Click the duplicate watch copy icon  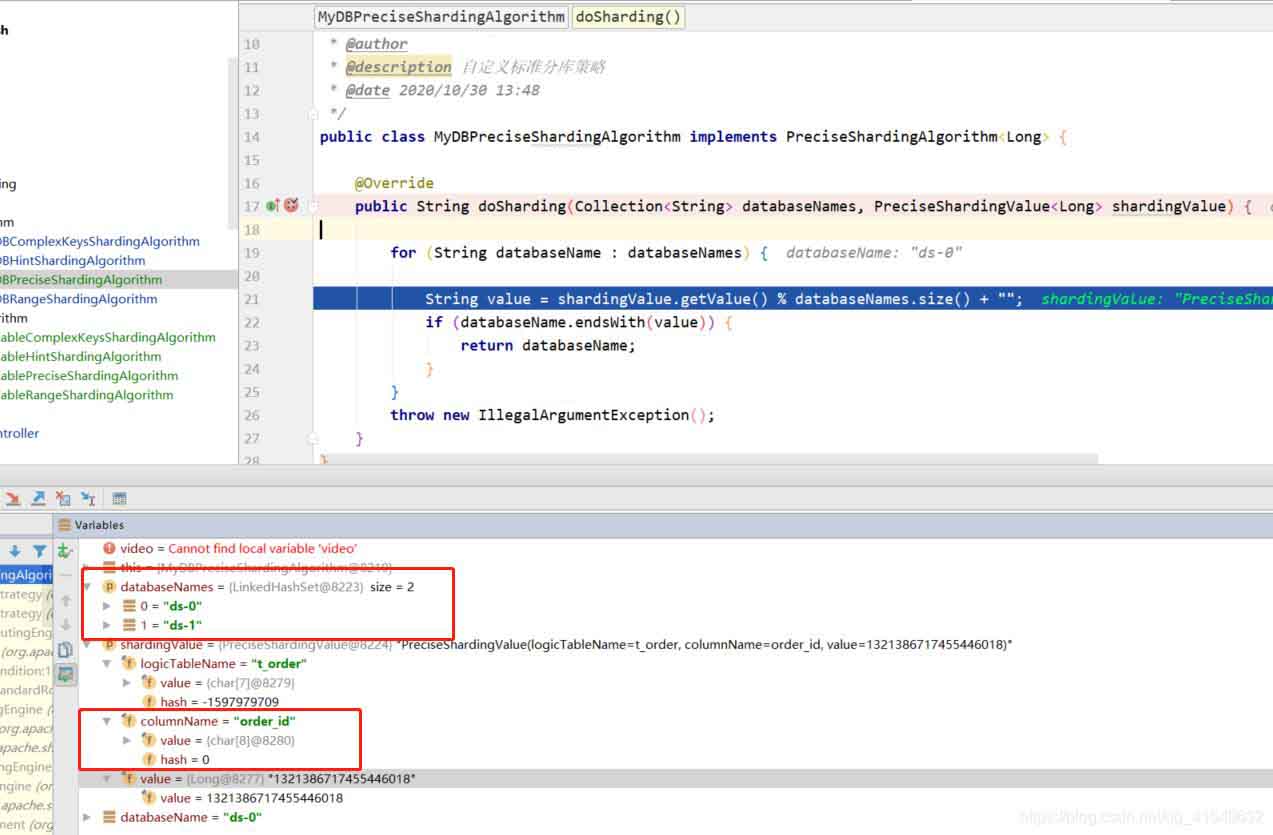[65, 649]
